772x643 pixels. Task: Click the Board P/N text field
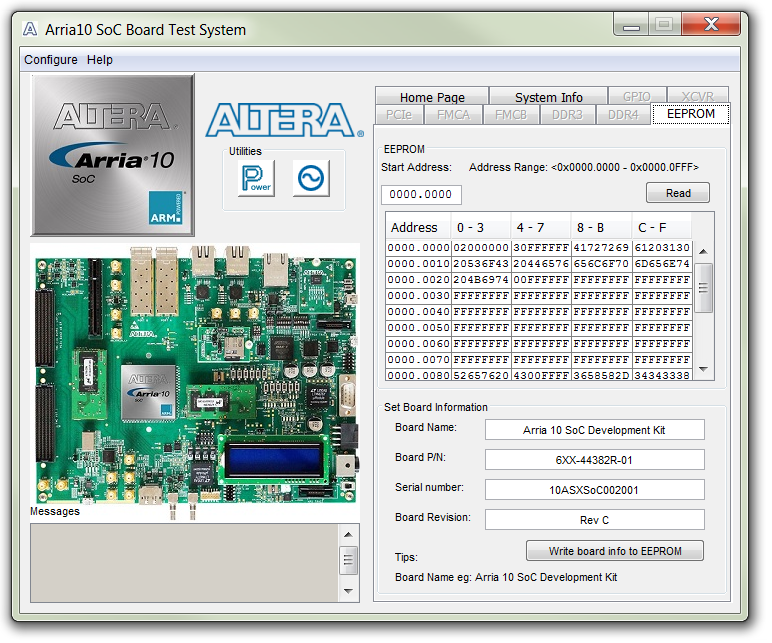tap(594, 460)
